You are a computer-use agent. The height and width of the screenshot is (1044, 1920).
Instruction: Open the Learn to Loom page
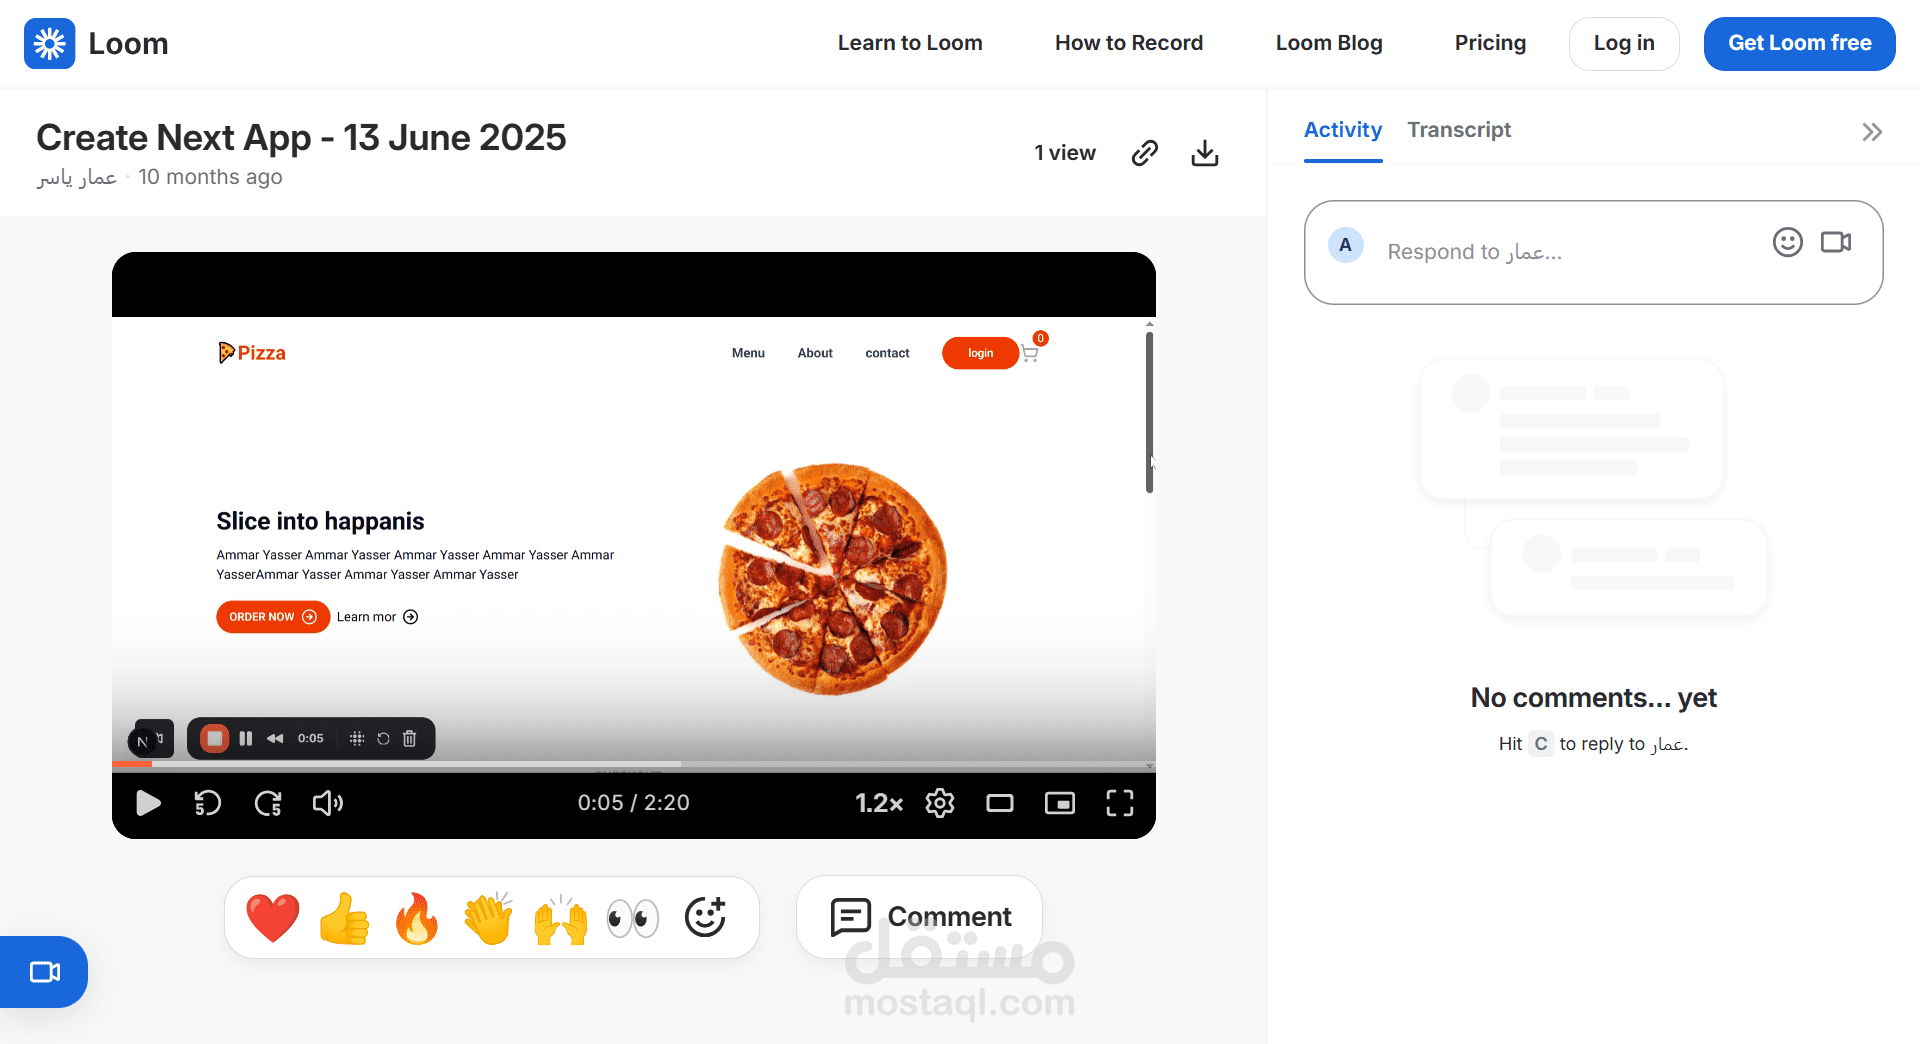(x=910, y=43)
